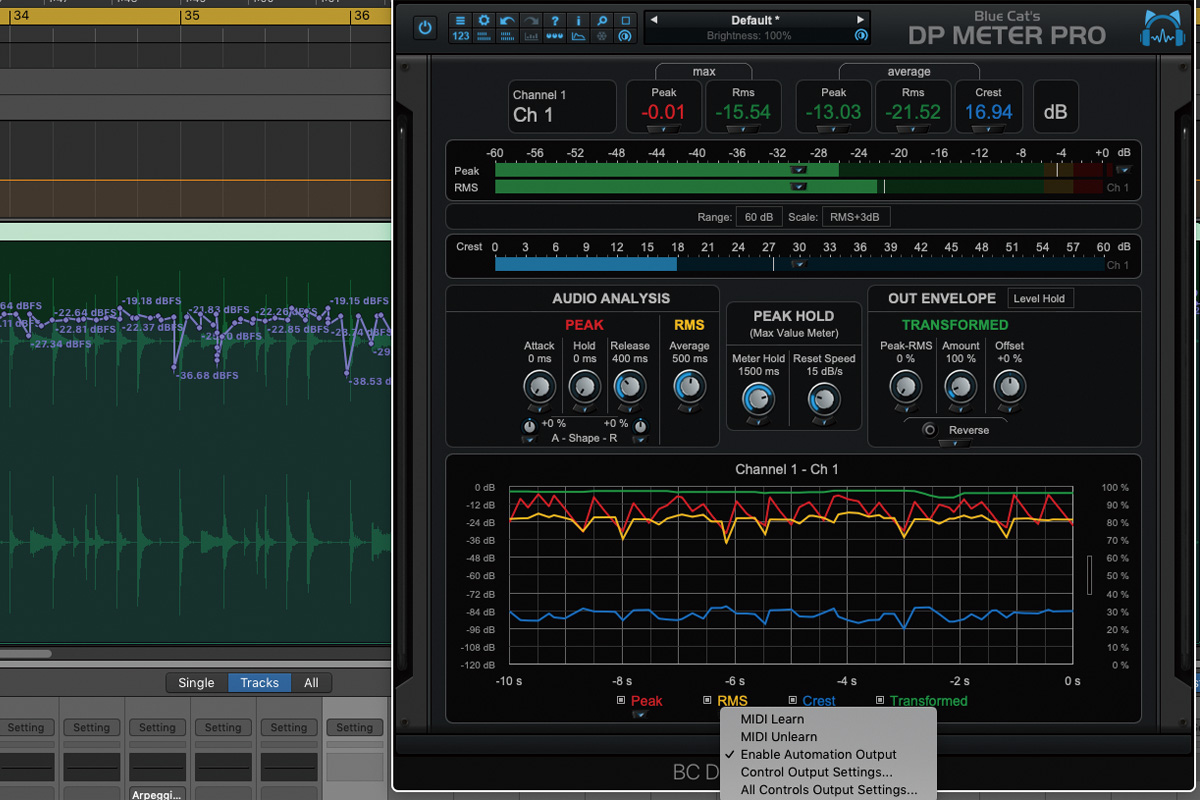Toggle the Transformed curve legend checkbox
Image resolution: width=1200 pixels, height=800 pixels.
[x=880, y=700]
